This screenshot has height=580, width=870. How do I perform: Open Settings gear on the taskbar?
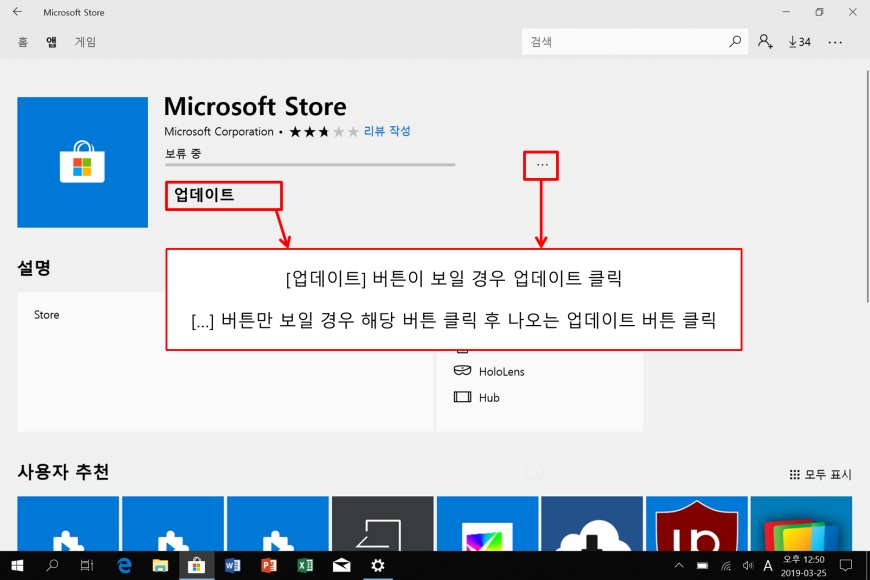378,566
